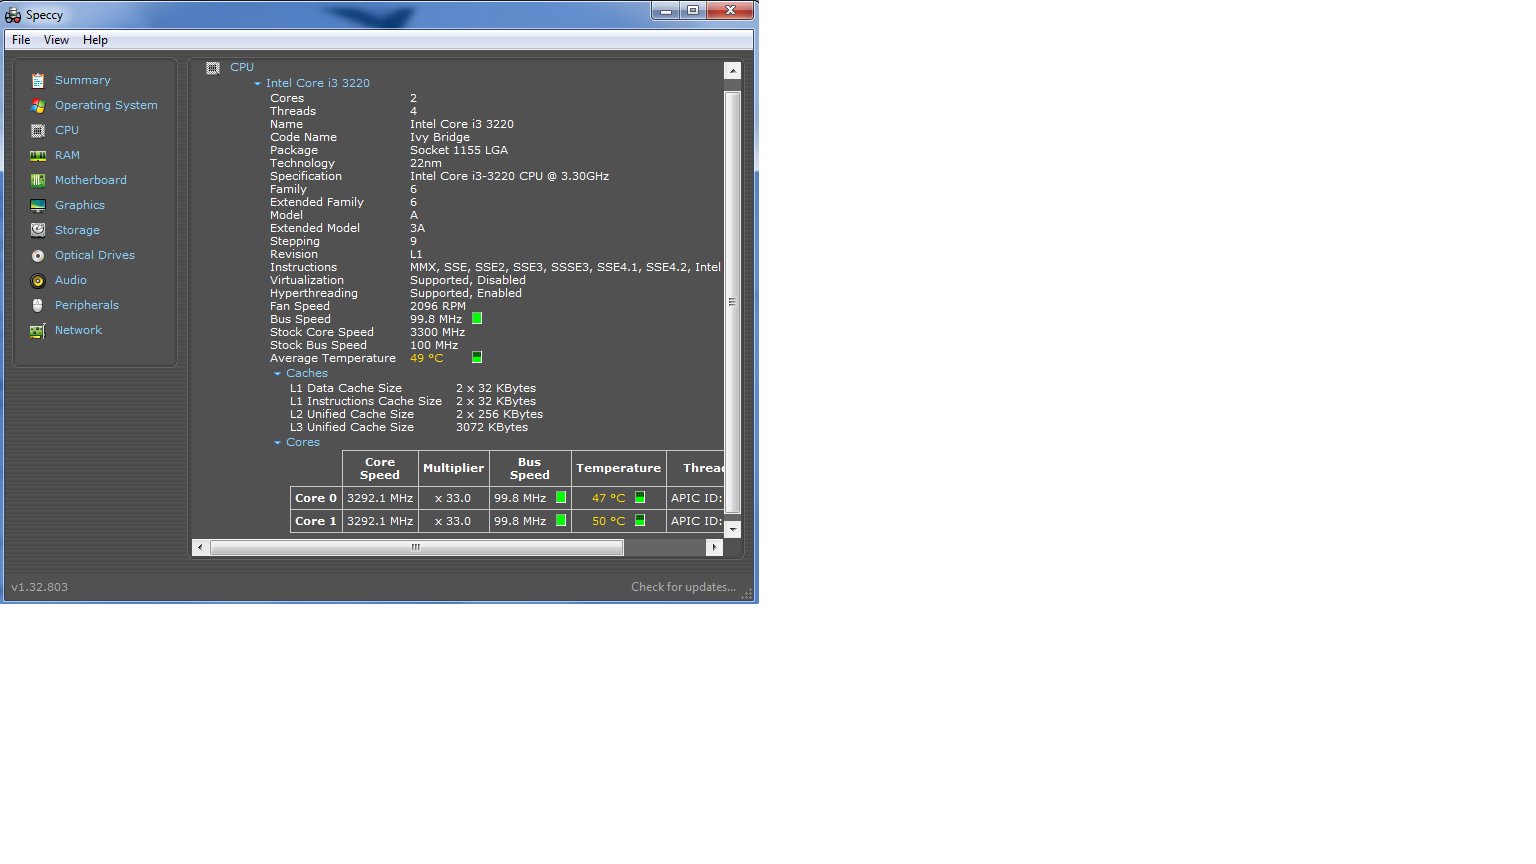Open the View menu
1536x864 pixels.
click(x=56, y=40)
